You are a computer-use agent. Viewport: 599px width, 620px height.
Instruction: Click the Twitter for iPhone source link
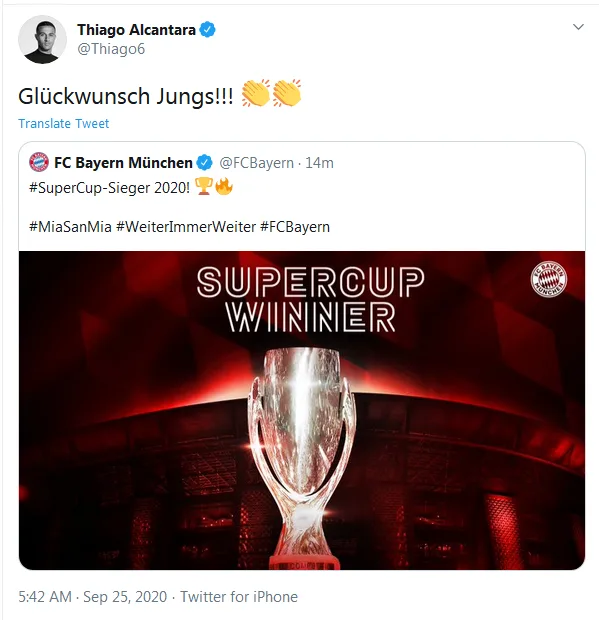239,597
